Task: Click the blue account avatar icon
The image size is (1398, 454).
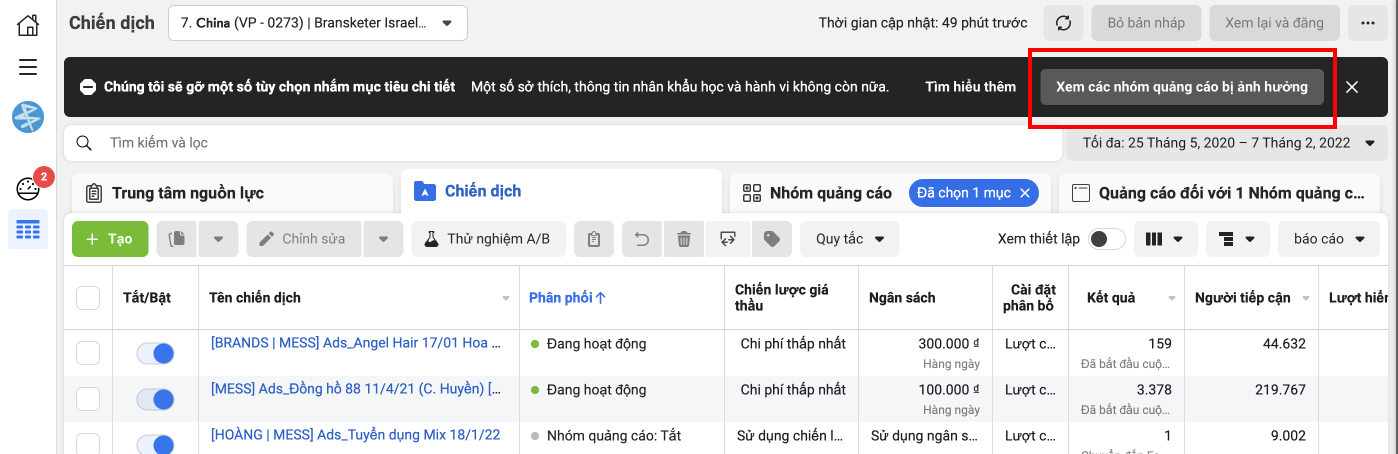Action: pyautogui.click(x=28, y=117)
